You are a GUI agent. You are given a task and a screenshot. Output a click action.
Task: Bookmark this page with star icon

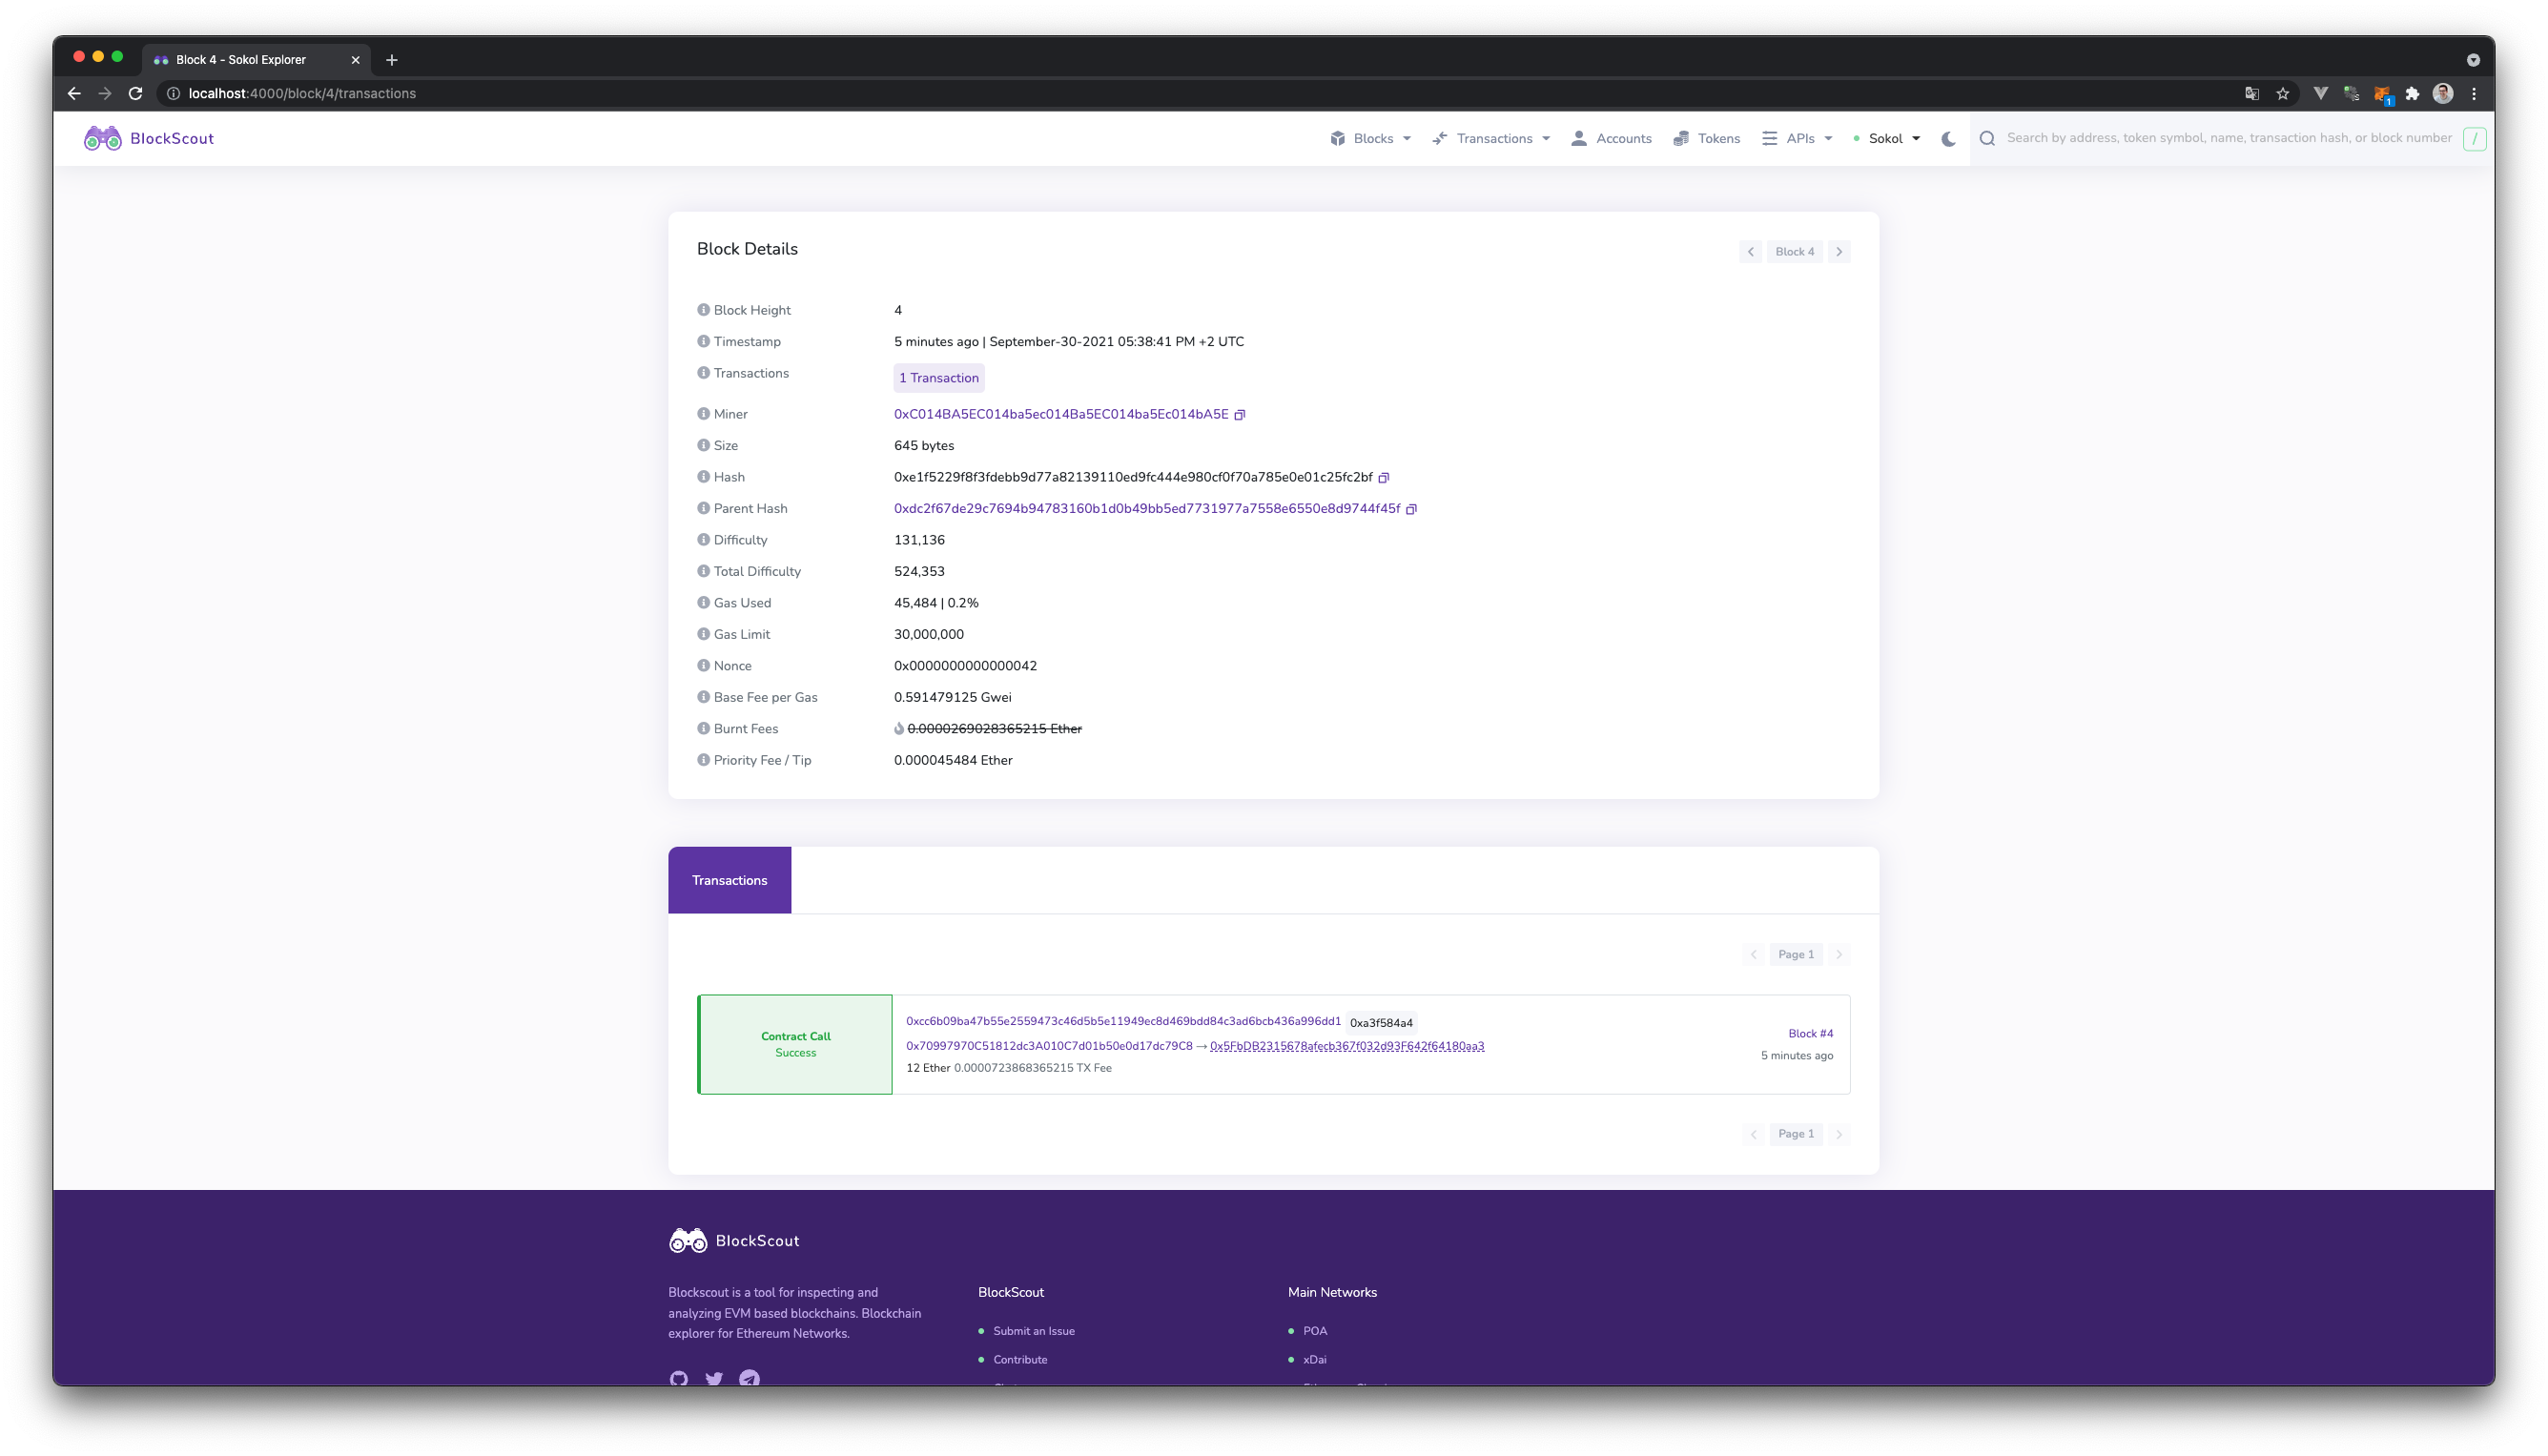click(2283, 94)
